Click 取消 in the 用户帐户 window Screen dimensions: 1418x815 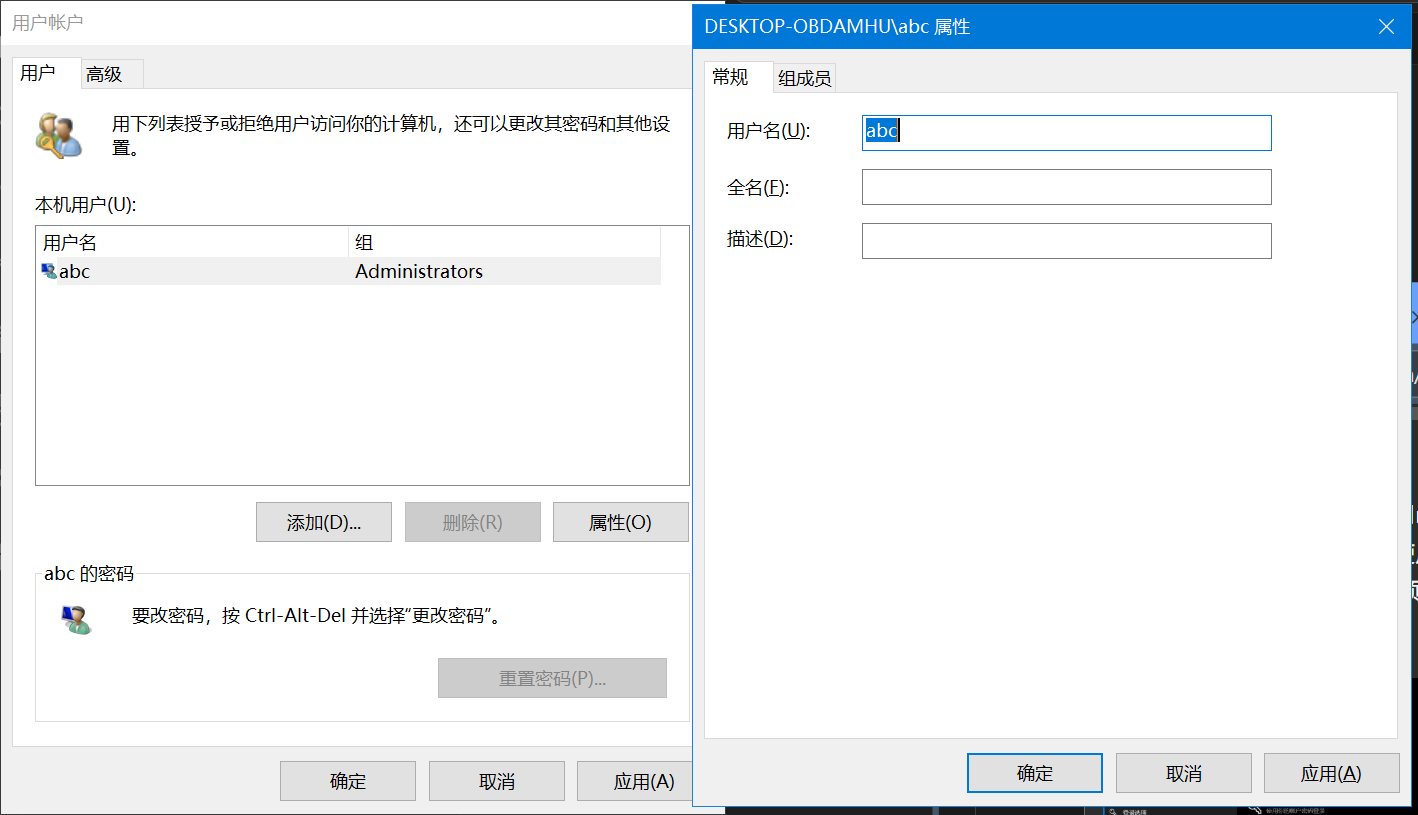pos(497,781)
